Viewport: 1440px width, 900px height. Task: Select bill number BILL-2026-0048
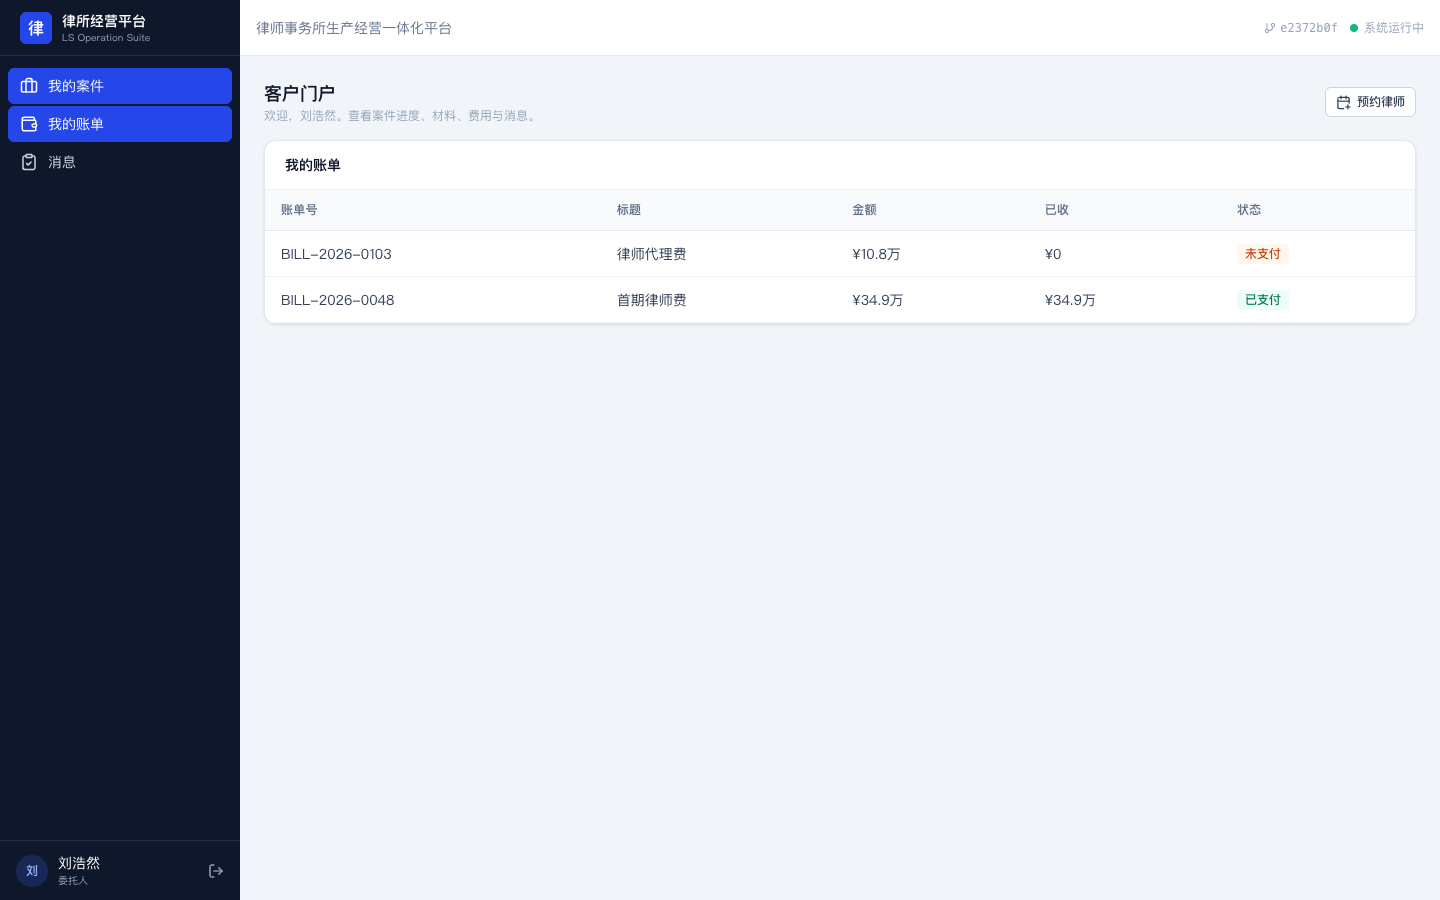tap(338, 300)
